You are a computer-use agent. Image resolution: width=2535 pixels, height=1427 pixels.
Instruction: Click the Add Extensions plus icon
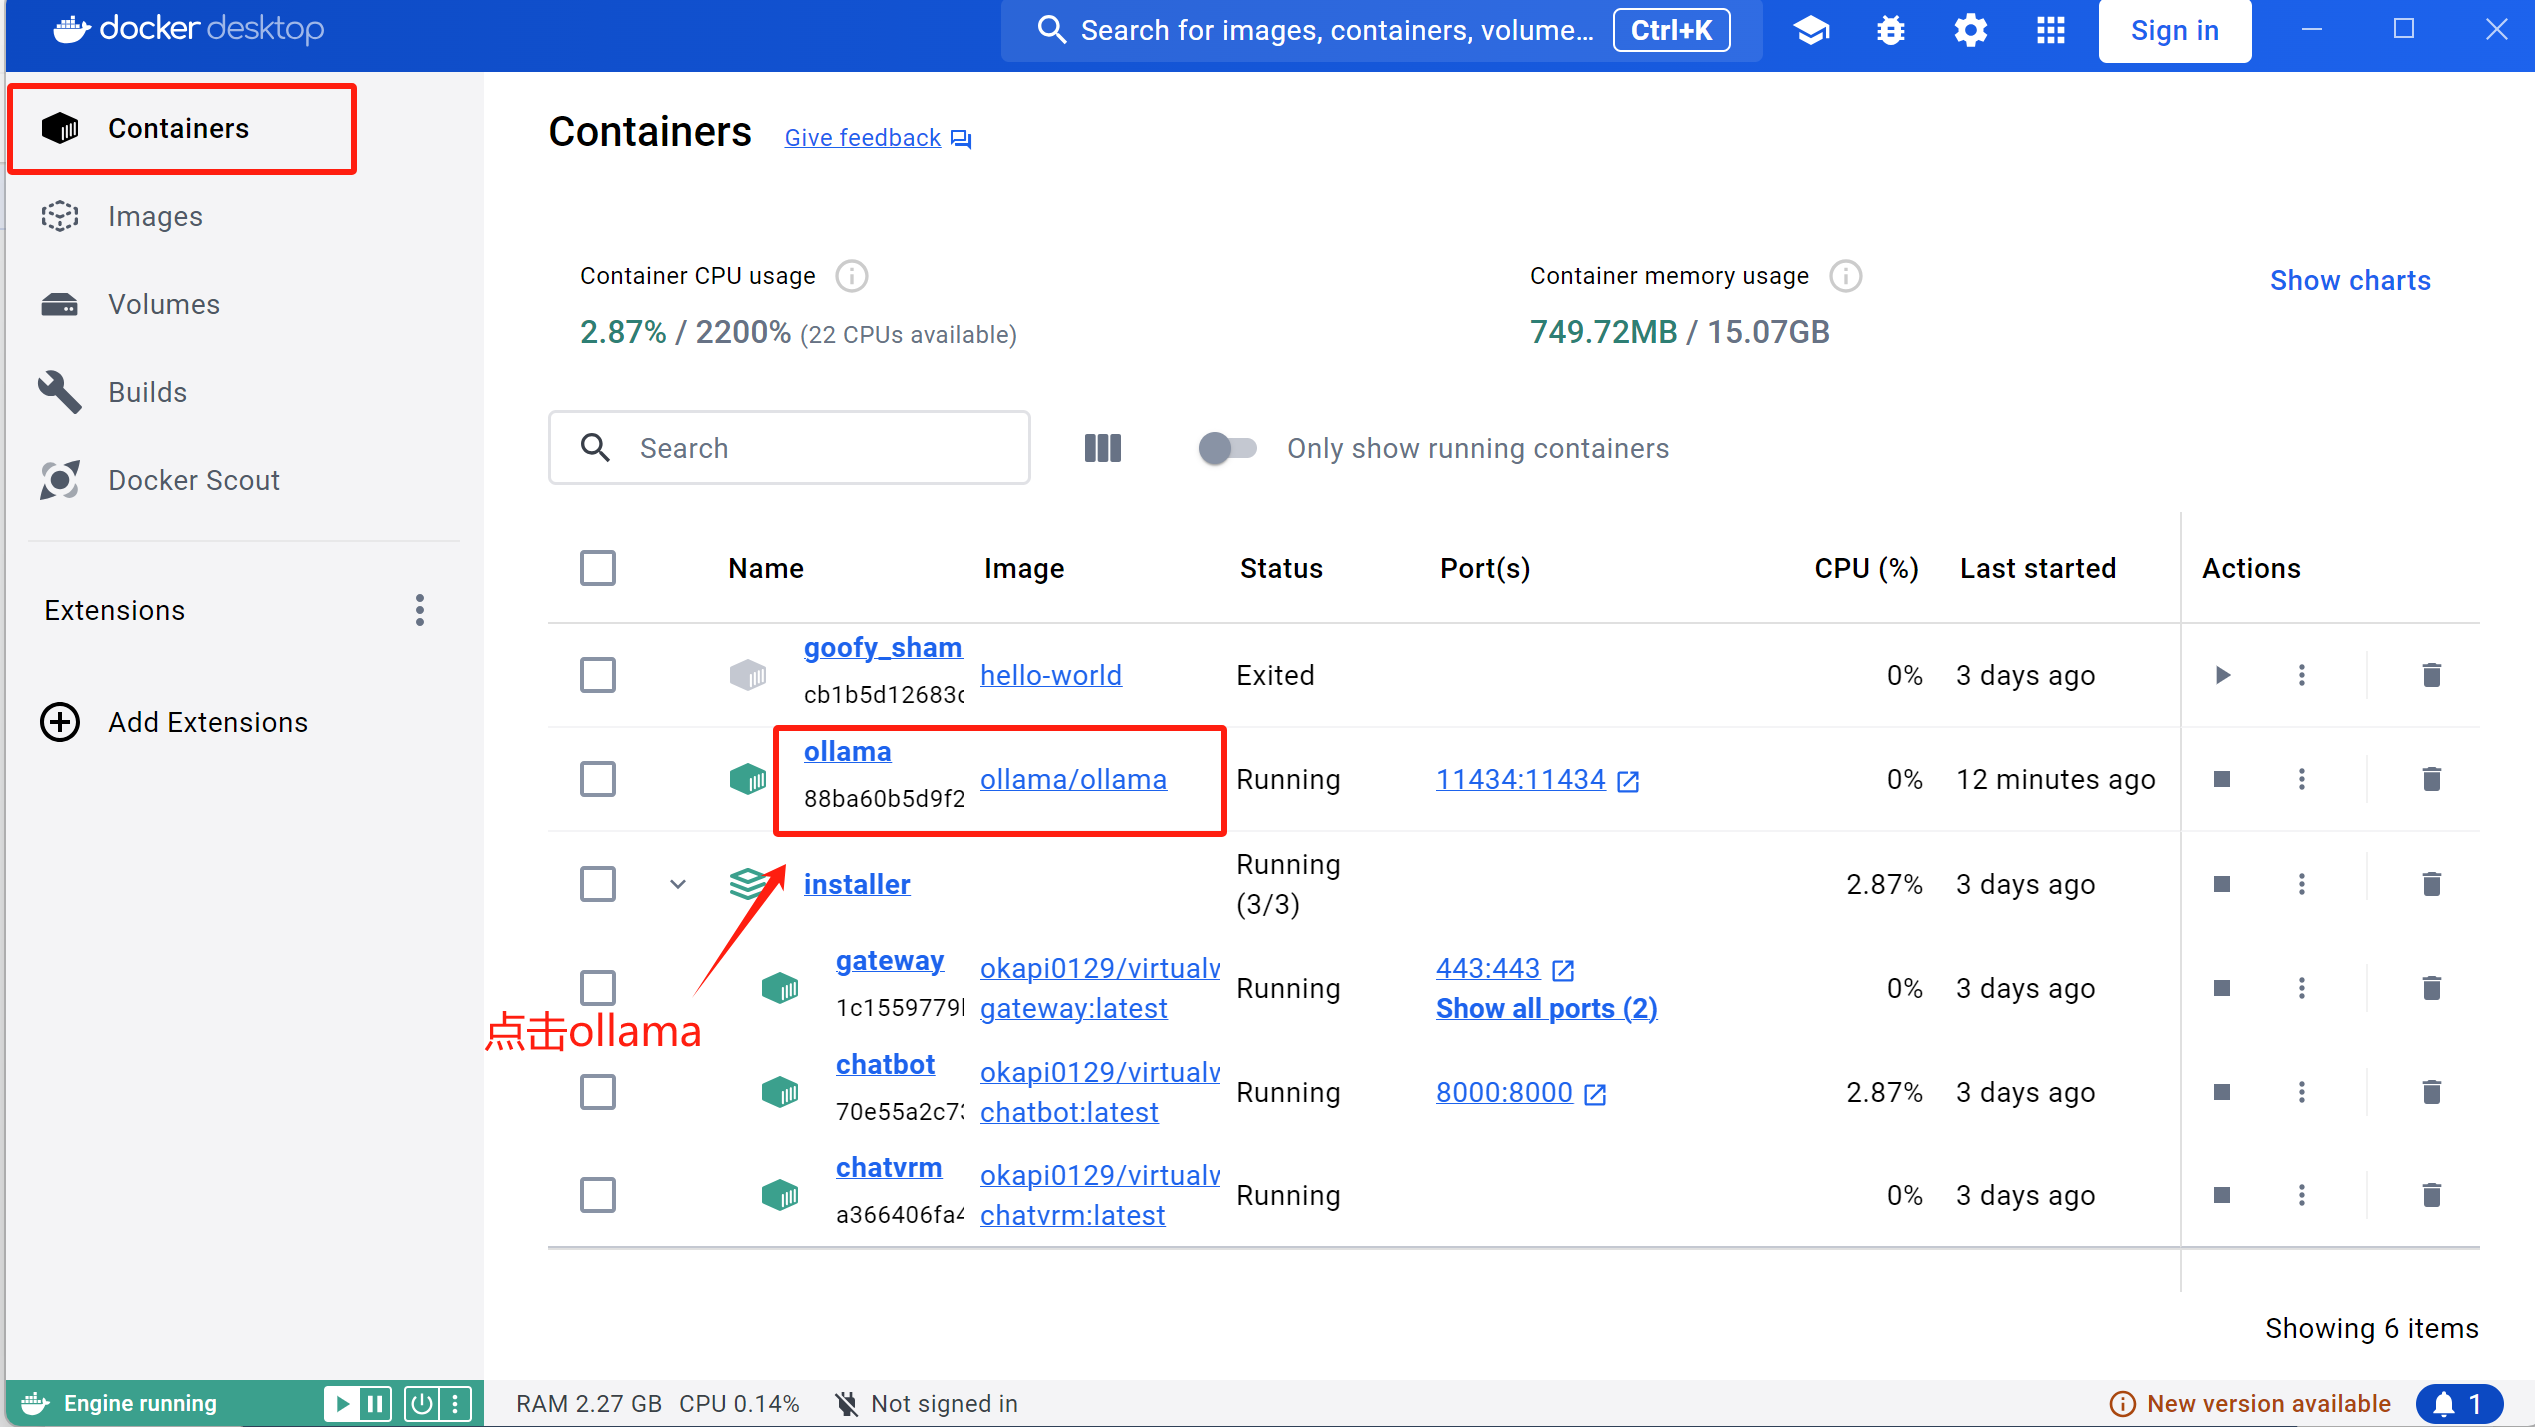point(60,722)
